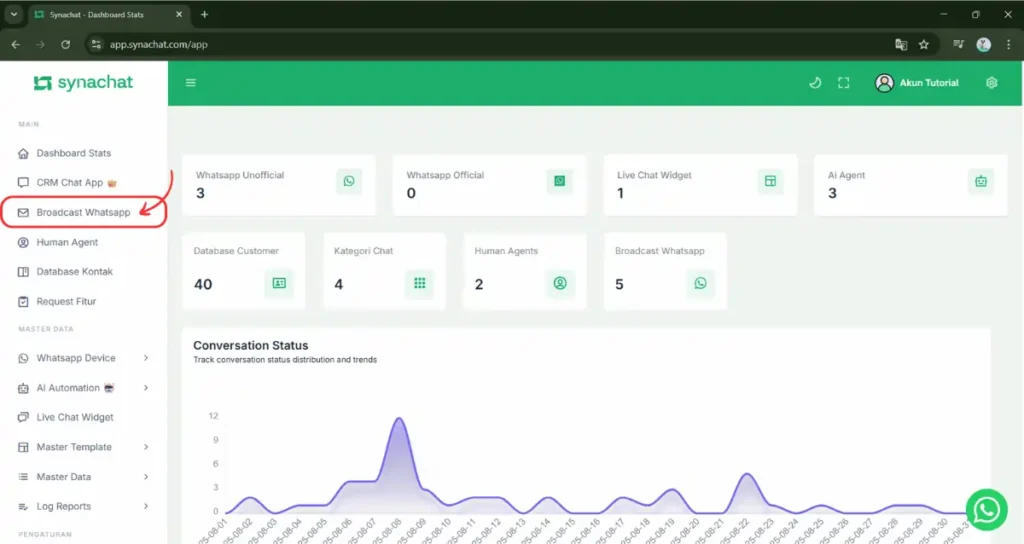Open settings gear in green header
The image size is (1024, 544).
991,83
